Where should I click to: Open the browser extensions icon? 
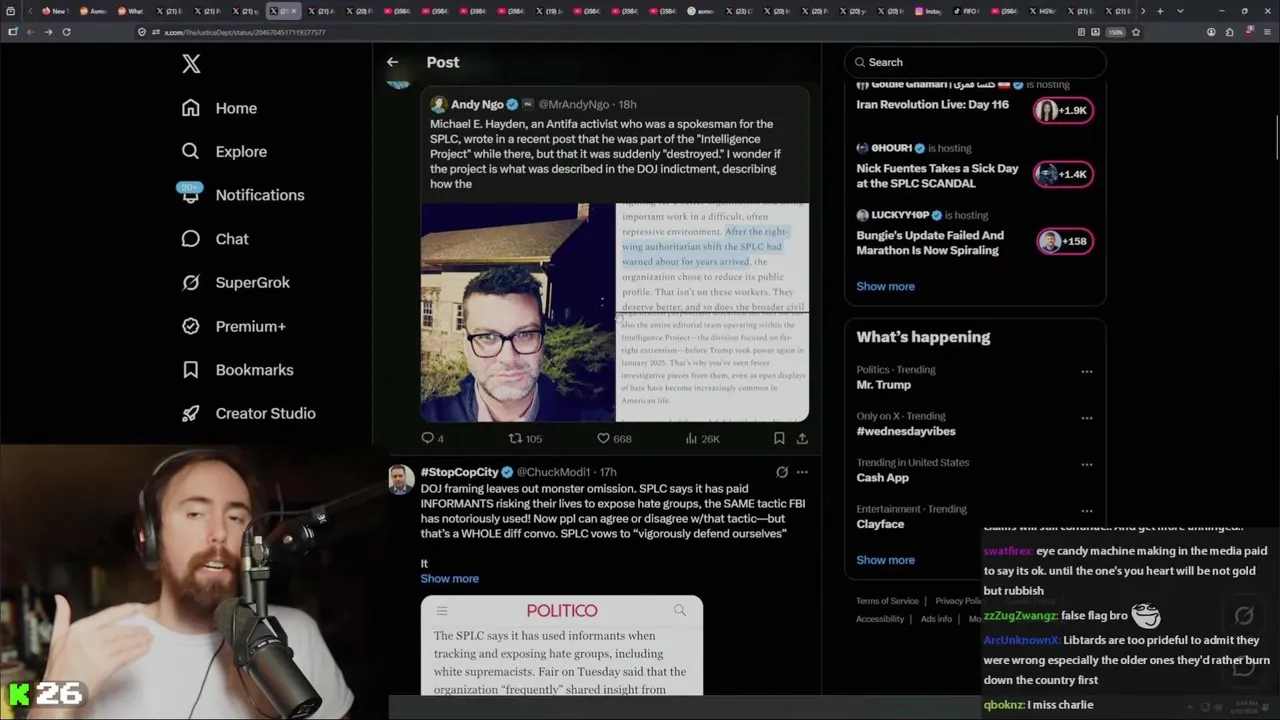click(x=1230, y=32)
